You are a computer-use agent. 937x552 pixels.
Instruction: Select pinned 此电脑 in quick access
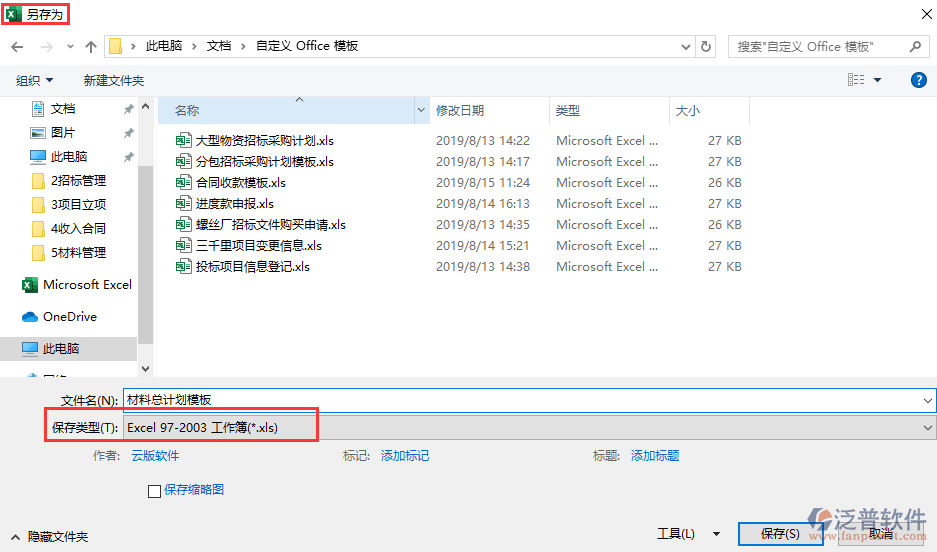tap(69, 157)
